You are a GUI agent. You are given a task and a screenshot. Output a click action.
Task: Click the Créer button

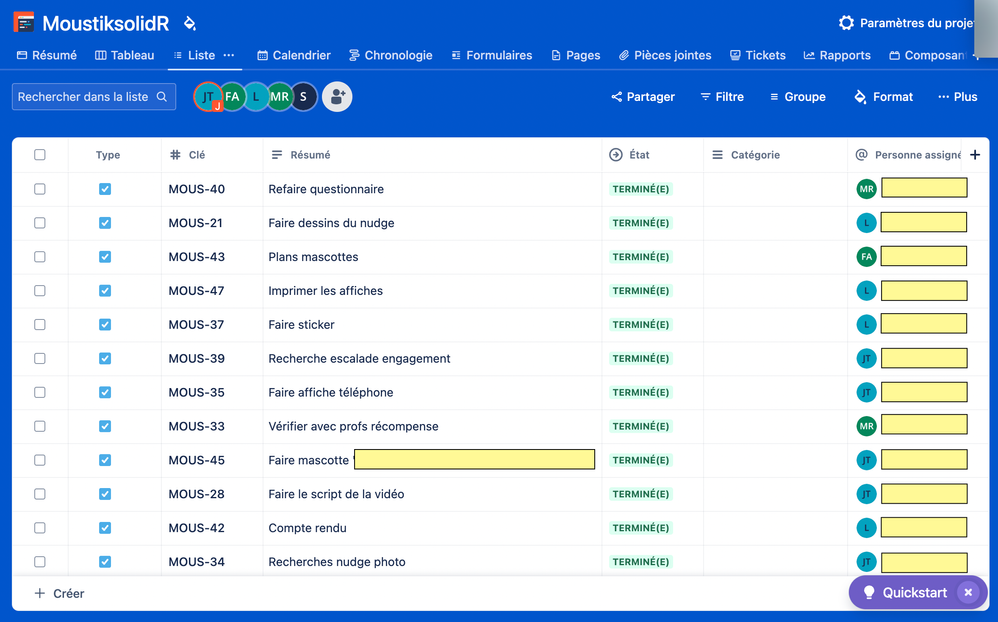coord(59,593)
